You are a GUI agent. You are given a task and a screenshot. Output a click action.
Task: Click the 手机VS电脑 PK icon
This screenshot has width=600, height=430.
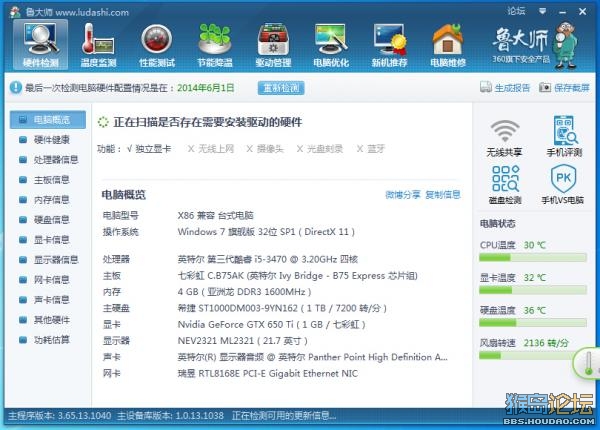pos(563,178)
